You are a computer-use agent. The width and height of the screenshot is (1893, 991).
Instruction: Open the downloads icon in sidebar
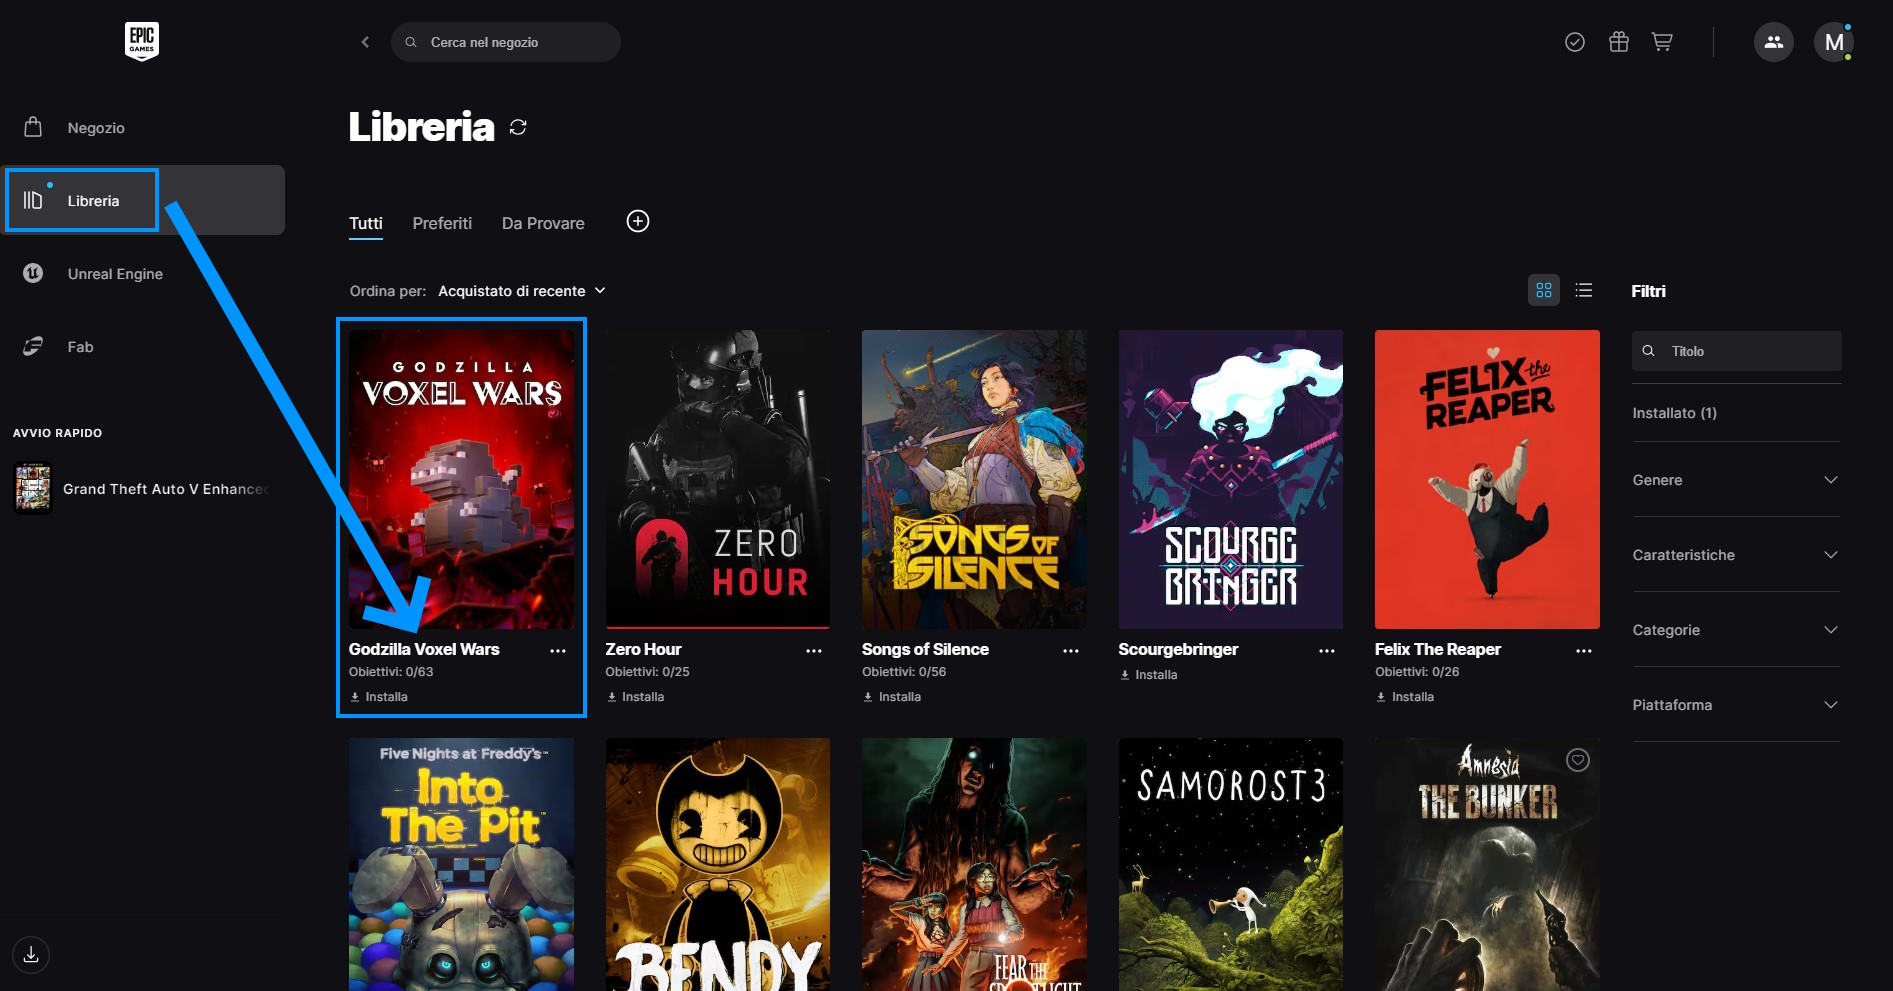31,954
